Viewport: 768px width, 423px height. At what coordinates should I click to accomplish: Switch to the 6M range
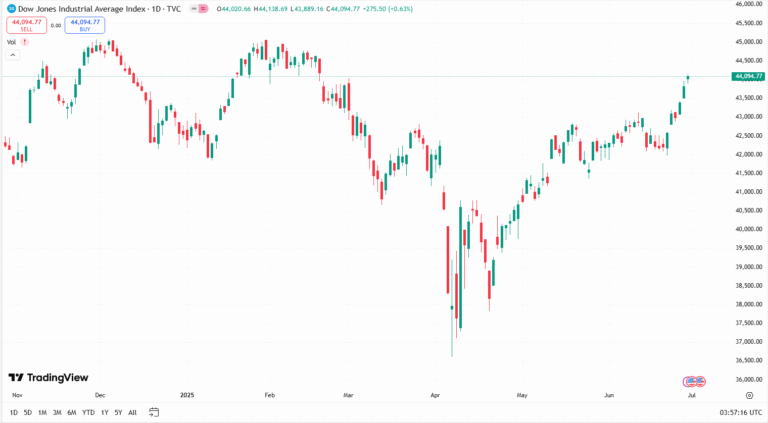click(x=71, y=412)
